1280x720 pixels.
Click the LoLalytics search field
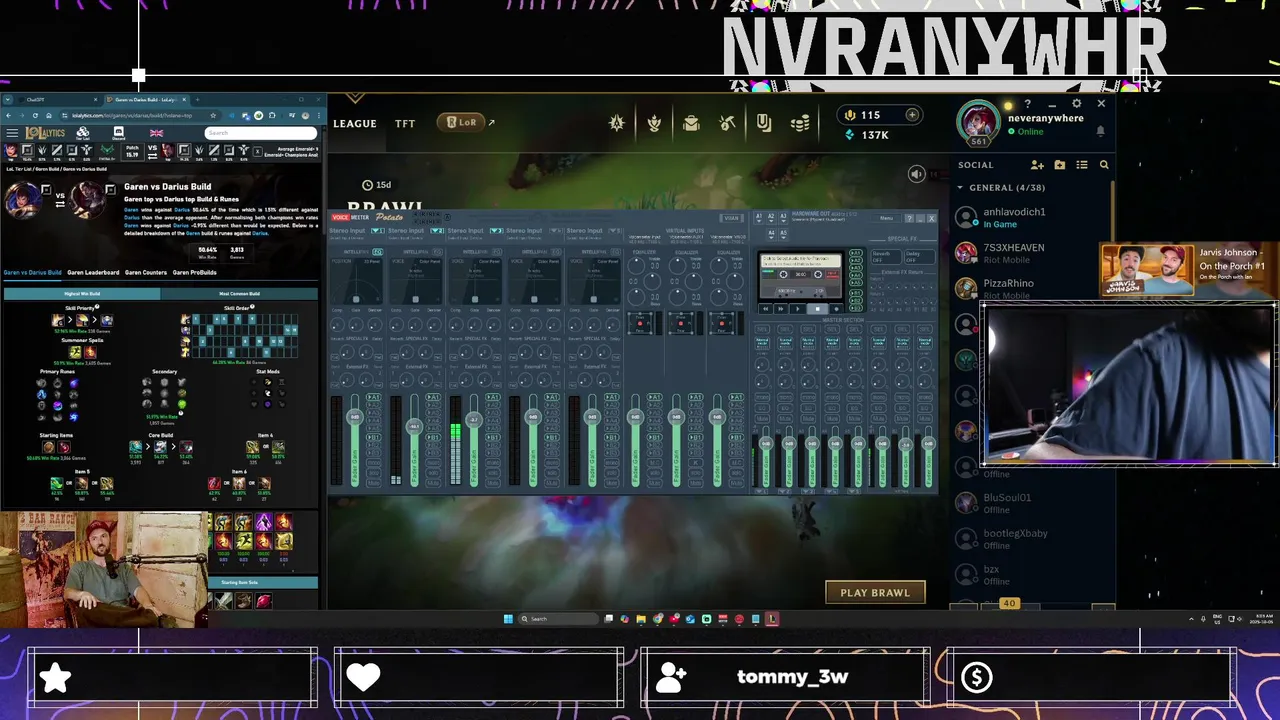point(260,133)
